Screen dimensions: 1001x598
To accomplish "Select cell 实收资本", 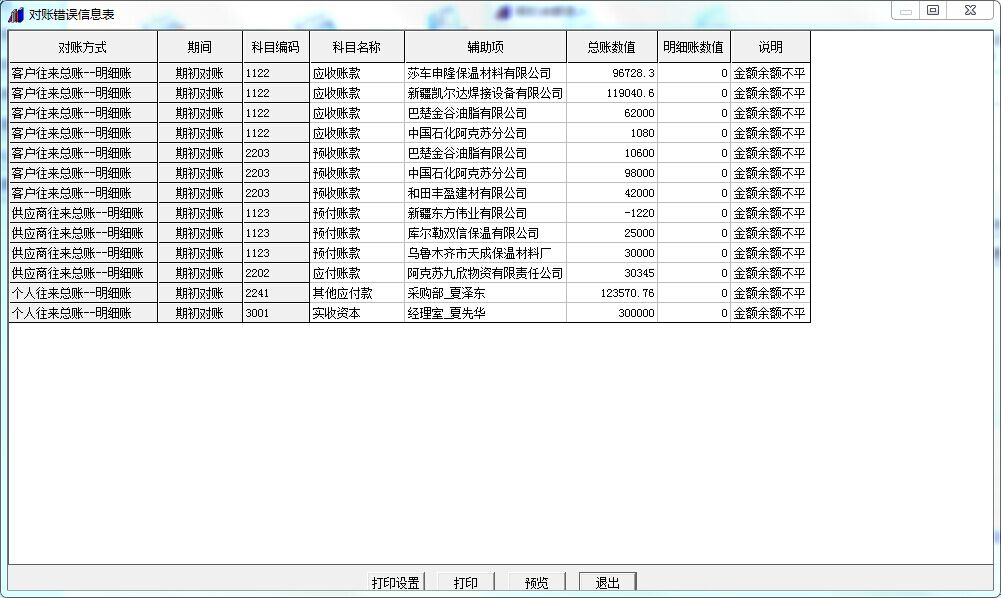I will [357, 313].
